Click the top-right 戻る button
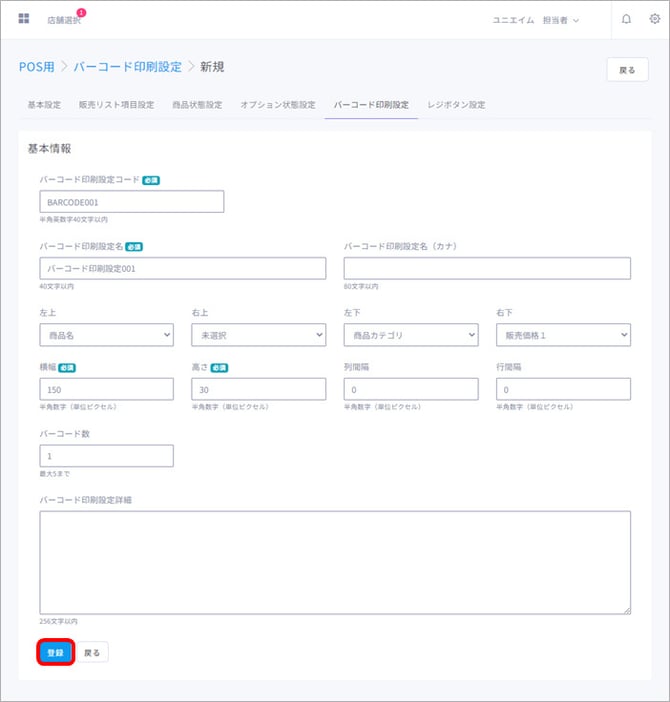The image size is (670, 702). (x=627, y=69)
